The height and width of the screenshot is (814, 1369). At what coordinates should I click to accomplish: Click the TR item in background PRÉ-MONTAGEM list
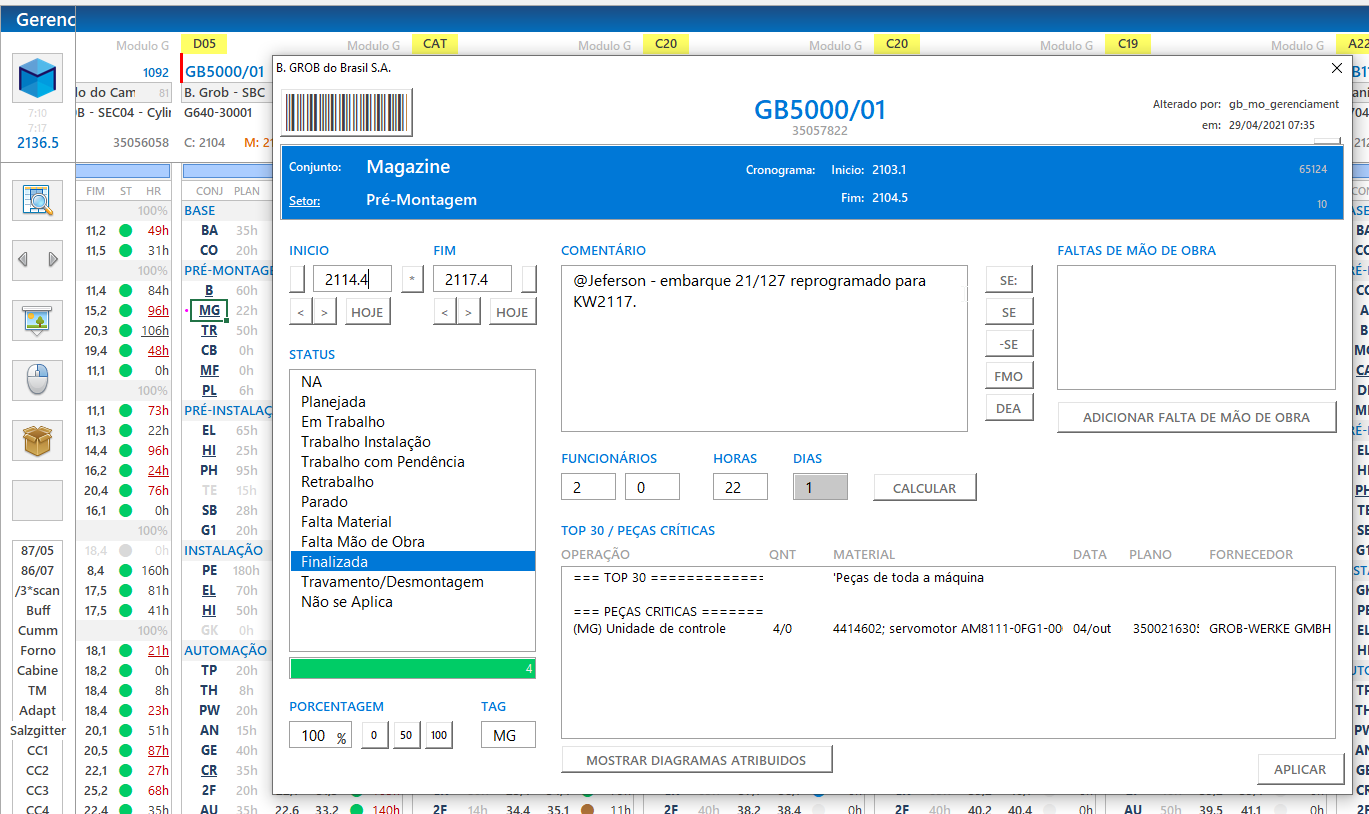[209, 330]
